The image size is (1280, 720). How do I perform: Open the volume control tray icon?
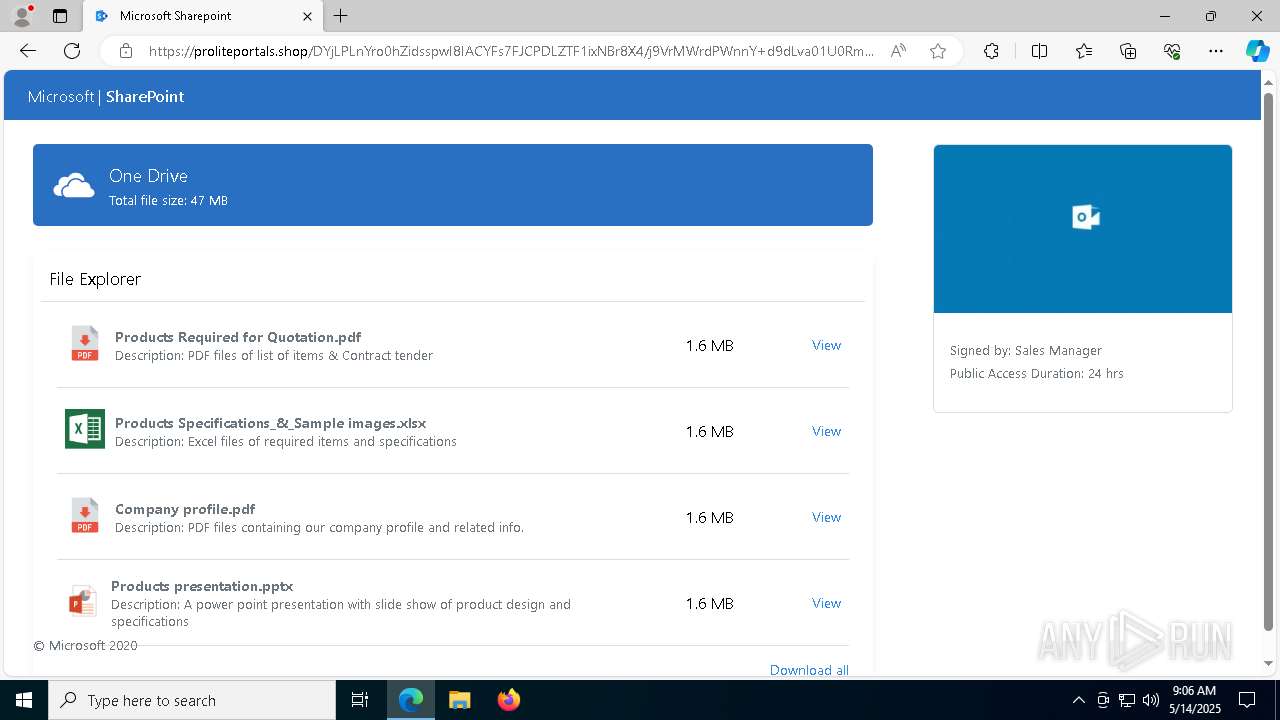(1151, 700)
